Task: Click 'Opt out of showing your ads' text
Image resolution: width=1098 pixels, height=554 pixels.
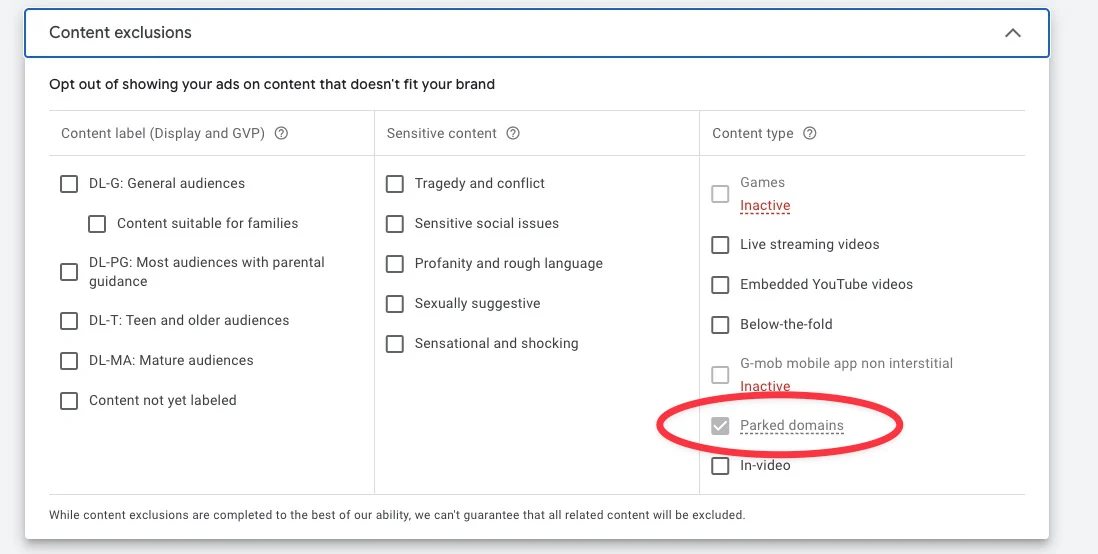Action: tap(272, 84)
